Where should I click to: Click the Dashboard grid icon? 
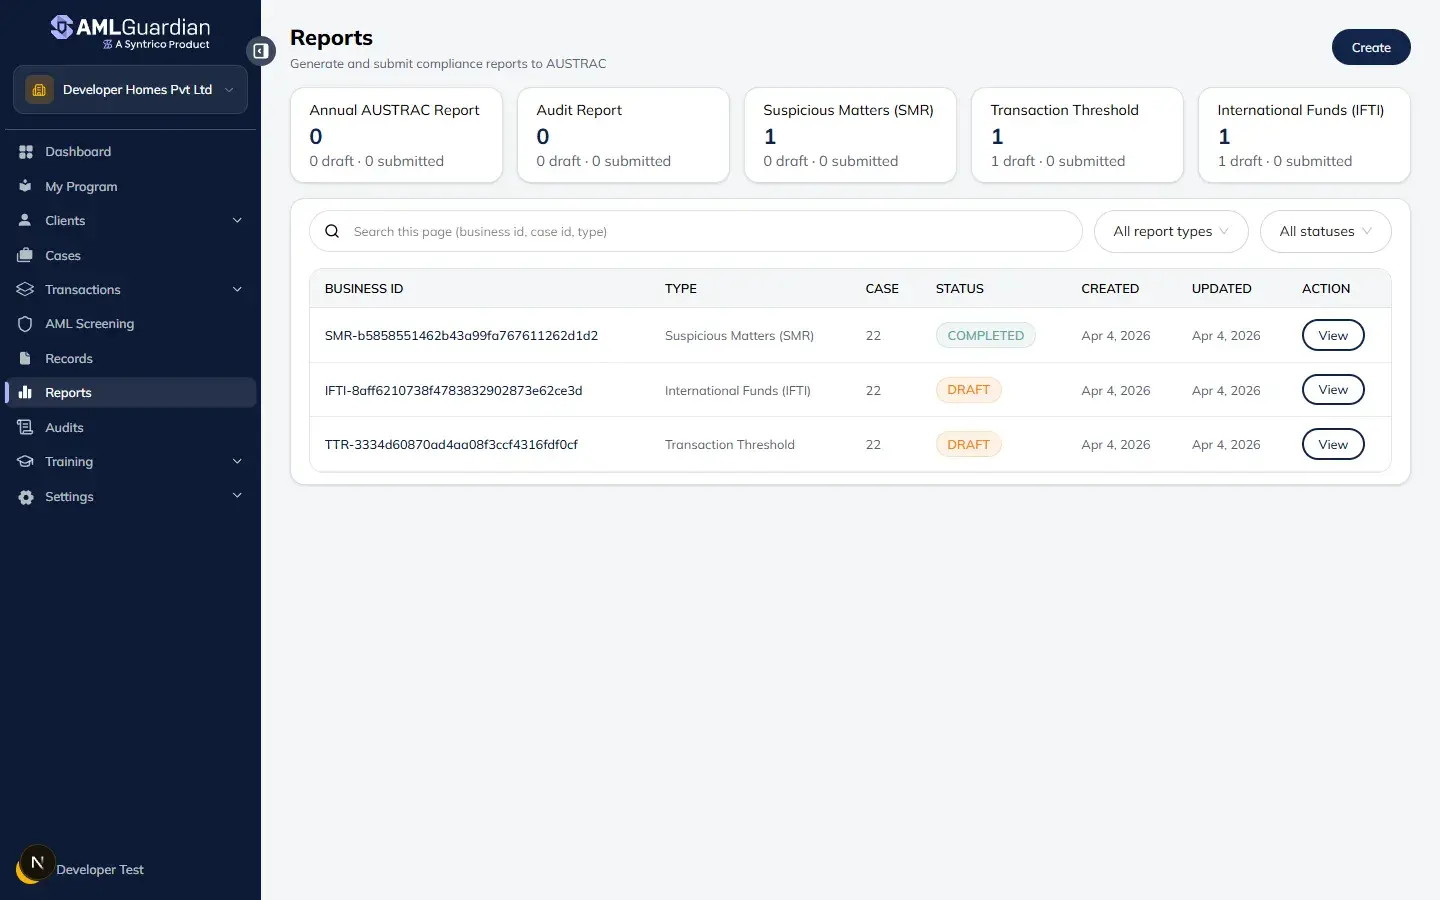(x=26, y=152)
